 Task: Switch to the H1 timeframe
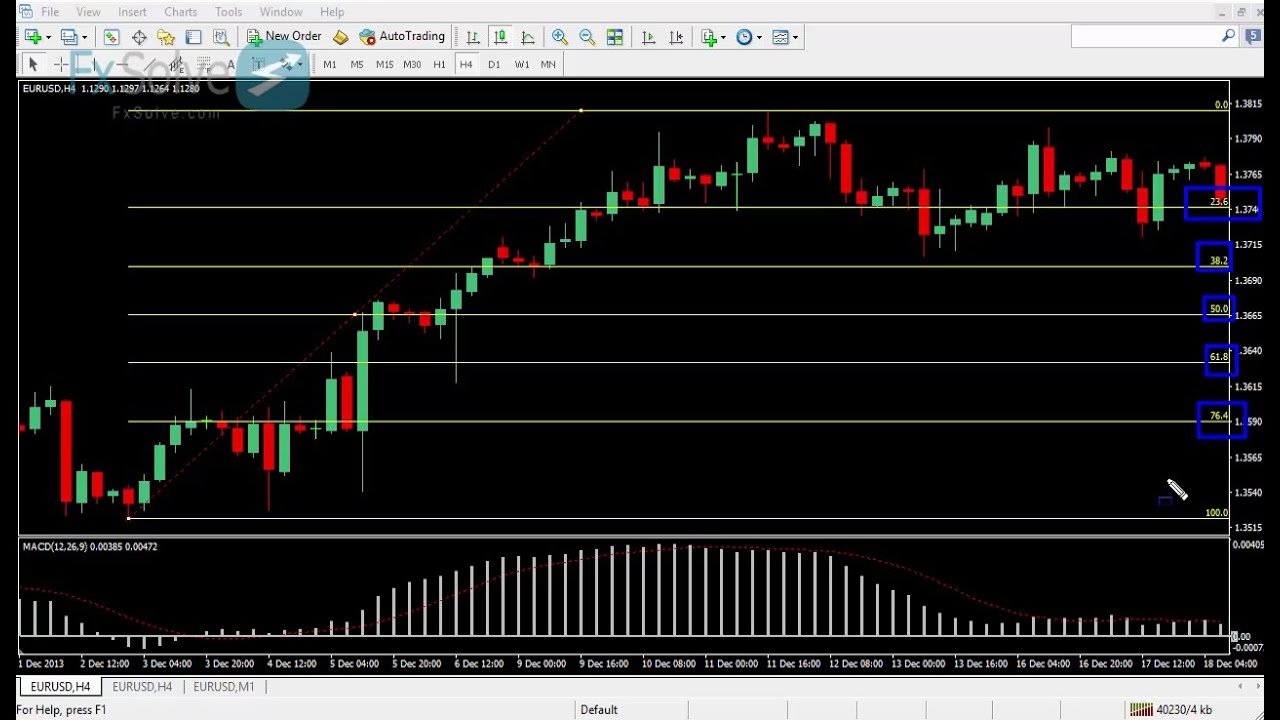point(440,64)
